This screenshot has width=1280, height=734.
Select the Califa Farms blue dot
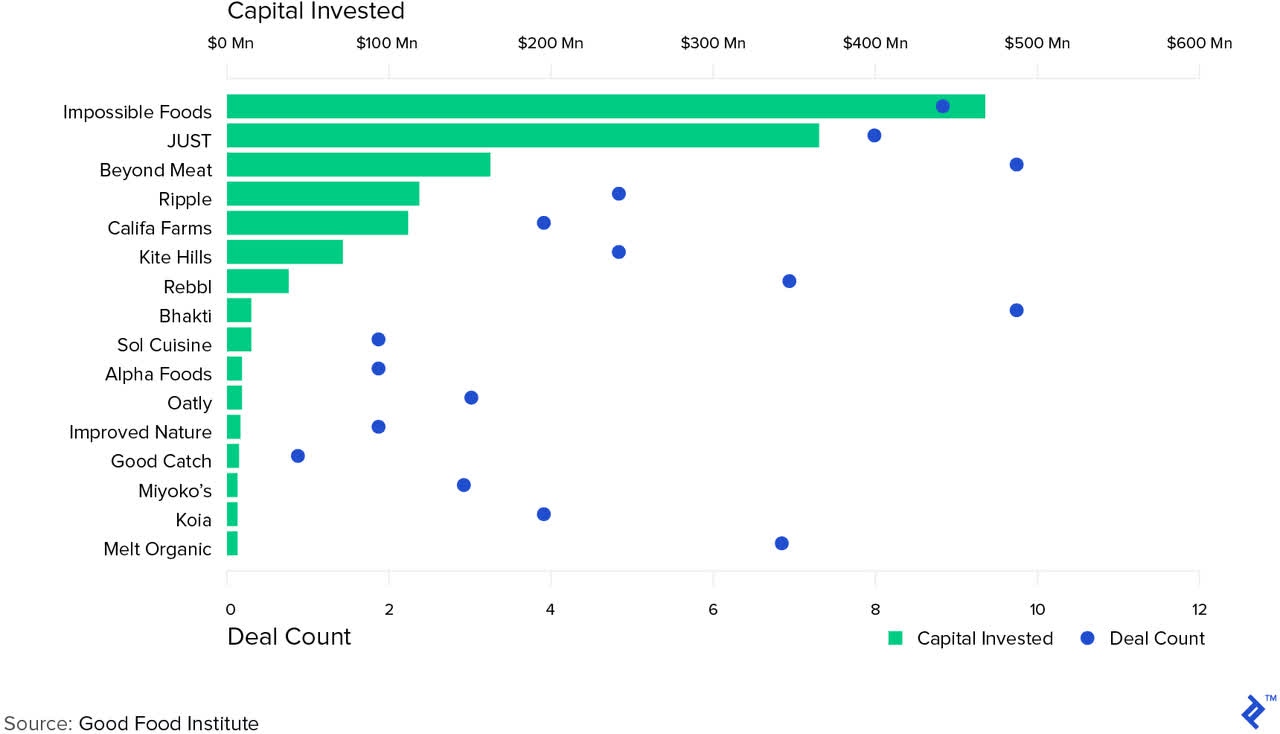pyautogui.click(x=543, y=223)
